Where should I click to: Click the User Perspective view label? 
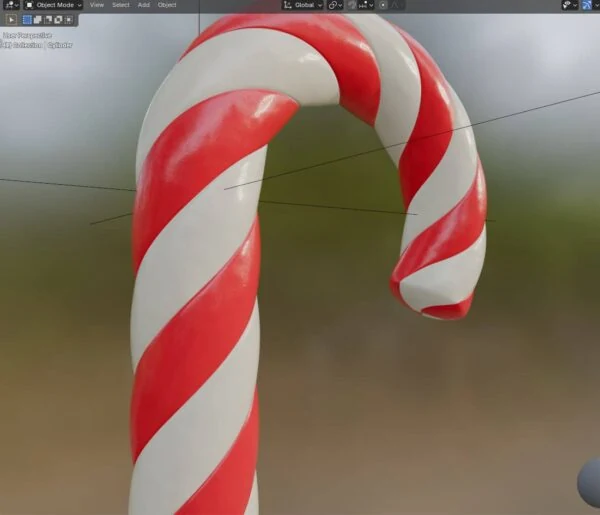27,36
